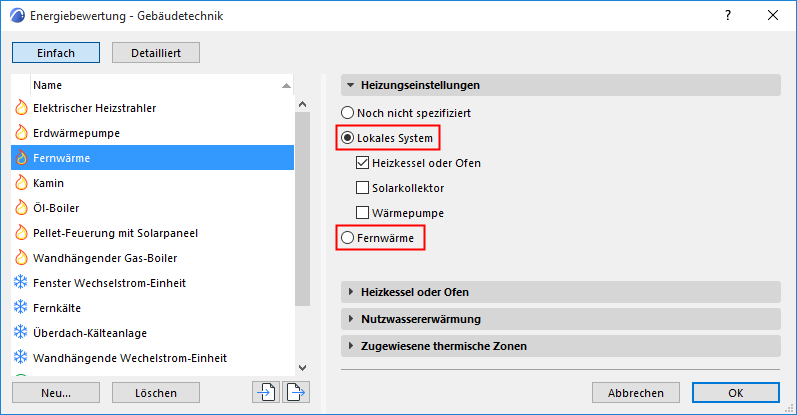Switch to the Einfach view
This screenshot has width=797, height=415.
click(57, 53)
